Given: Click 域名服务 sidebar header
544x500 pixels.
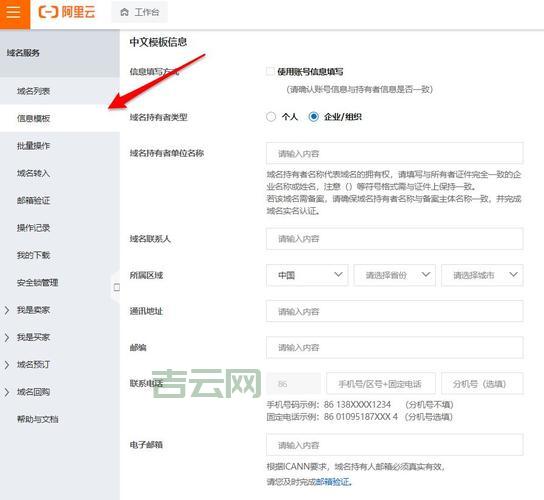Looking at the screenshot, I should [x=23, y=53].
